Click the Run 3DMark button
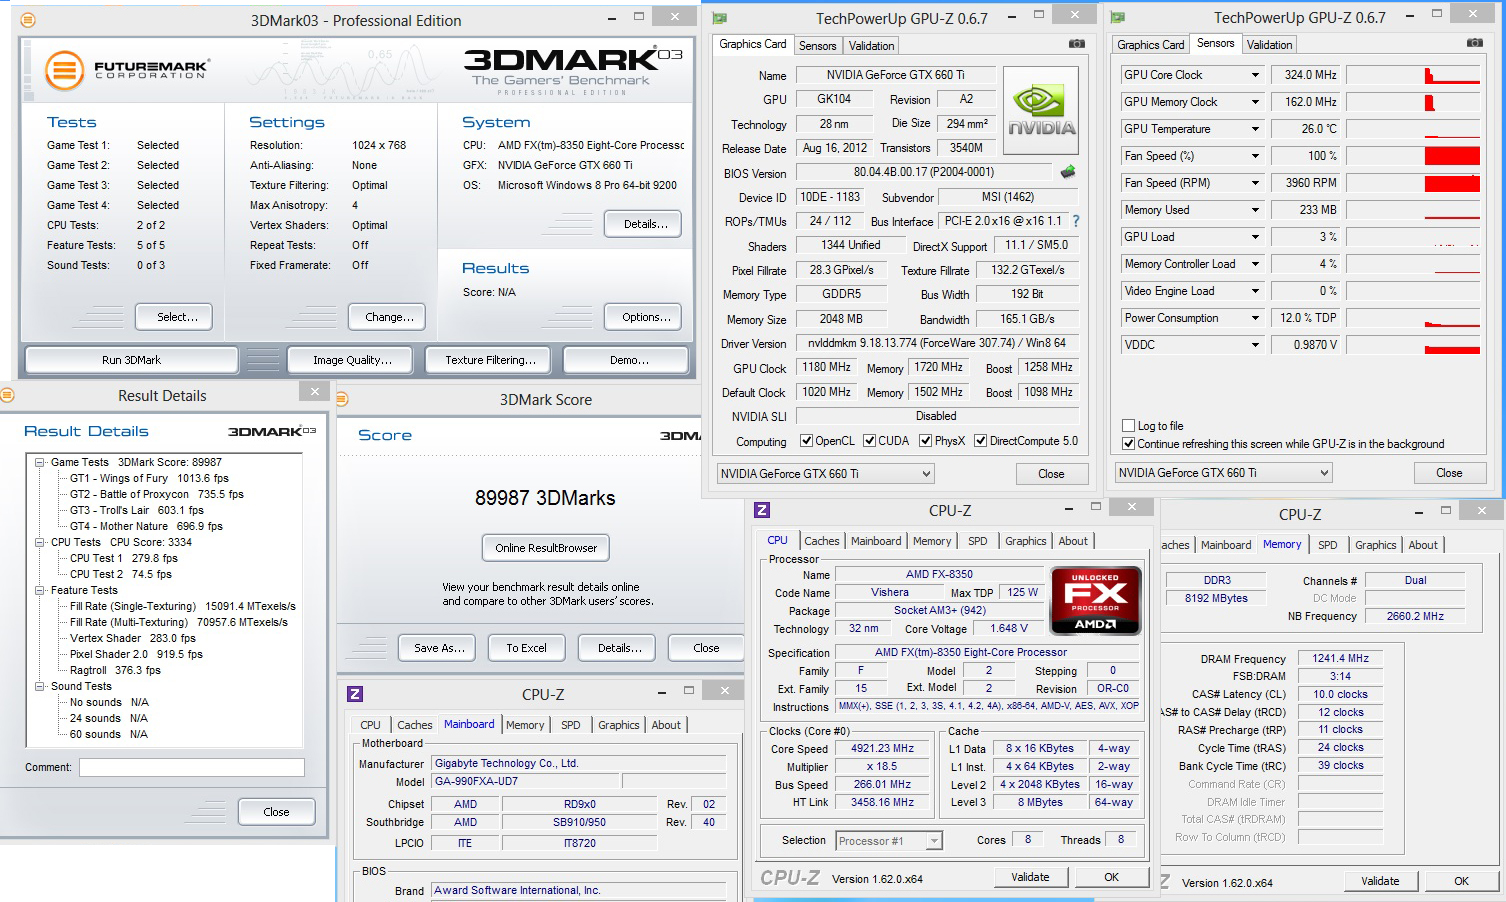Screen dimensions: 1506x902 pos(131,360)
